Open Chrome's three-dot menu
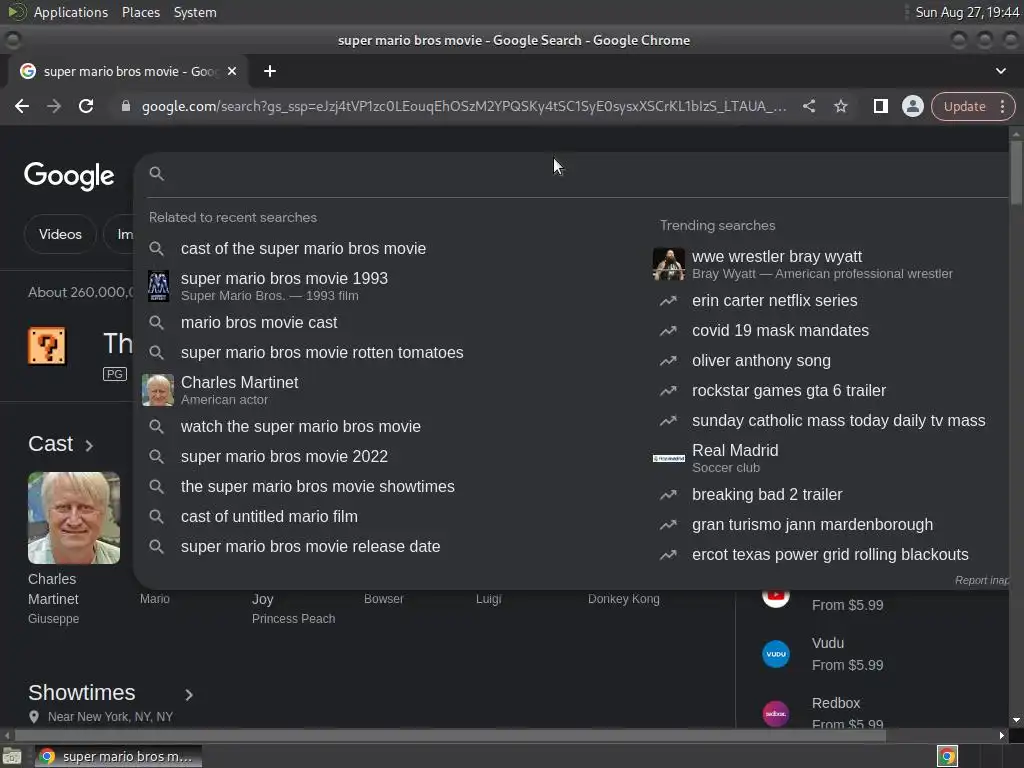Screen dimensions: 1024x768 pyautogui.click(x=1002, y=106)
